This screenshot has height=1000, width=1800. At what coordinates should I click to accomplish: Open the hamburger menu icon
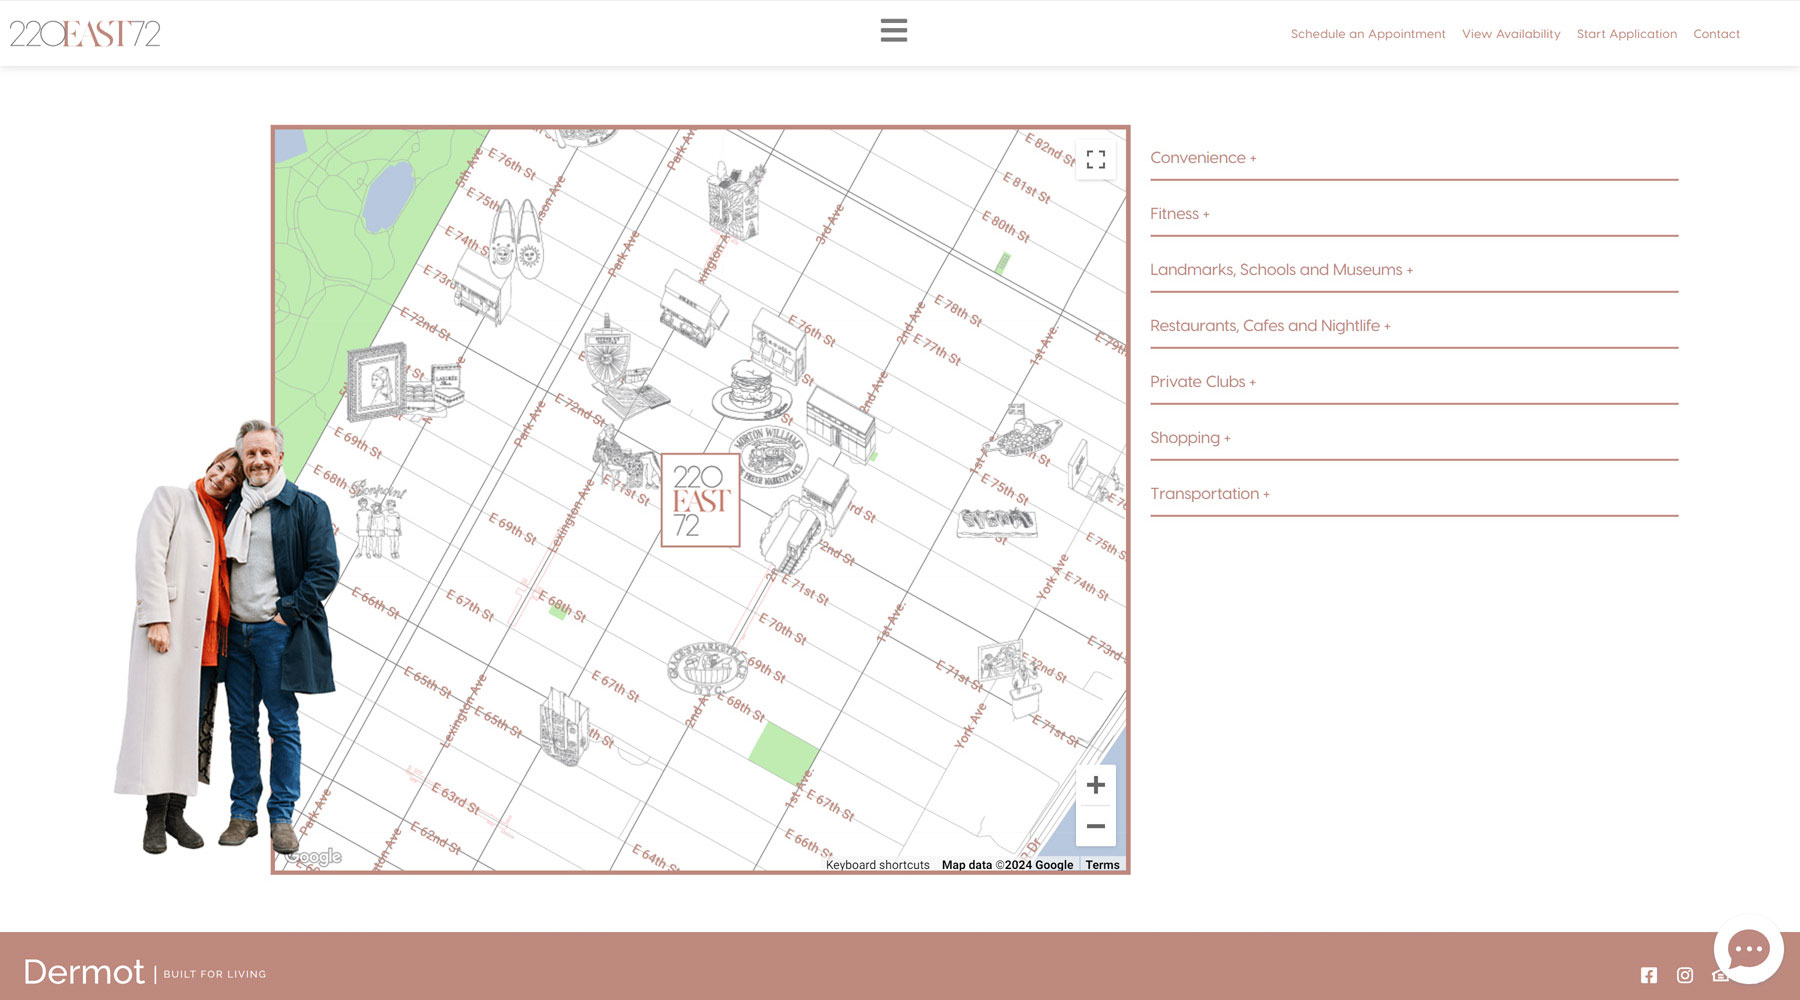click(x=893, y=31)
